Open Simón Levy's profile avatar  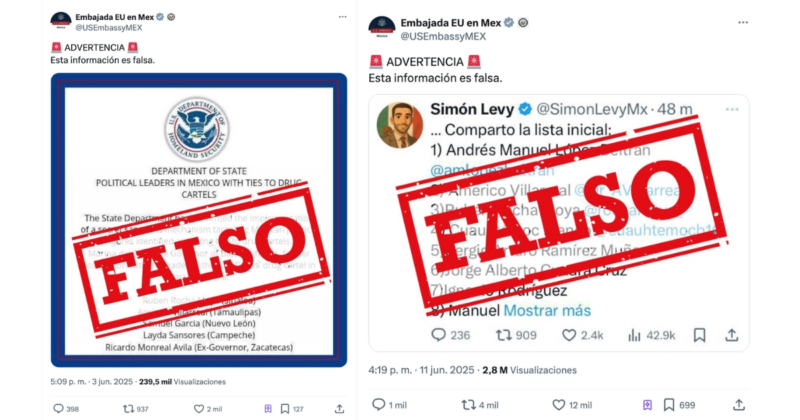(399, 125)
